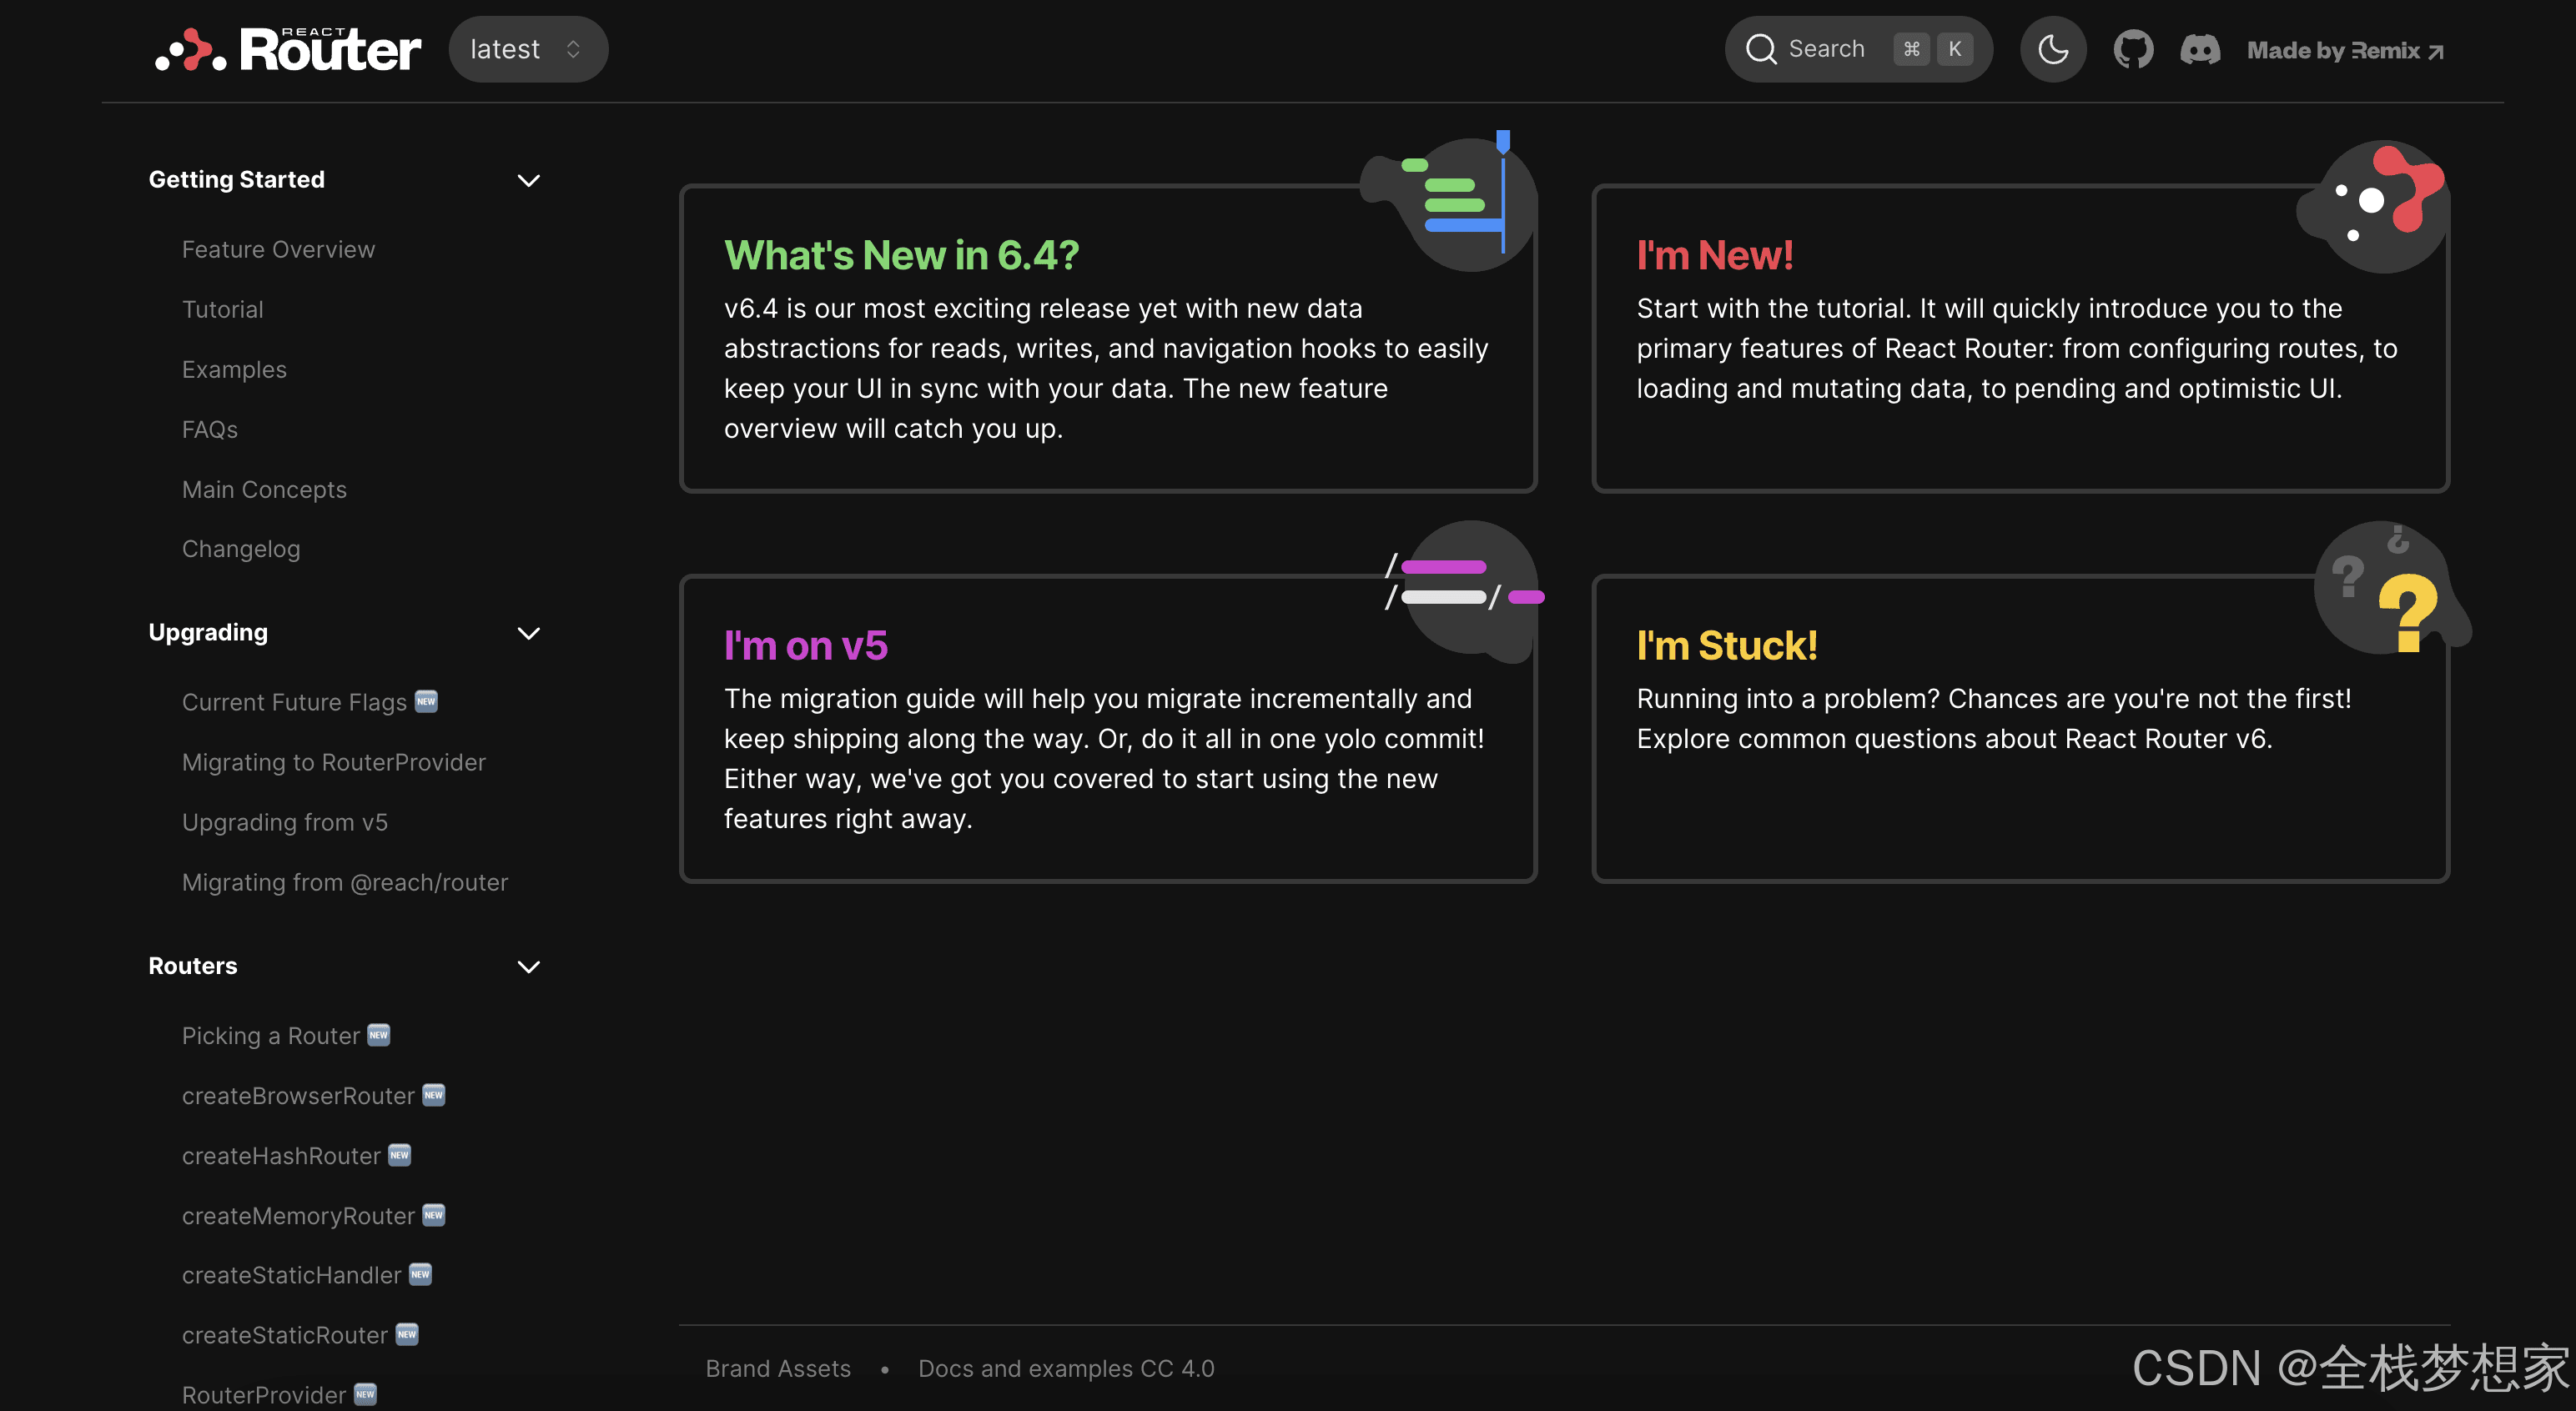
Task: Click the I'm New! card heading
Action: 1714,255
